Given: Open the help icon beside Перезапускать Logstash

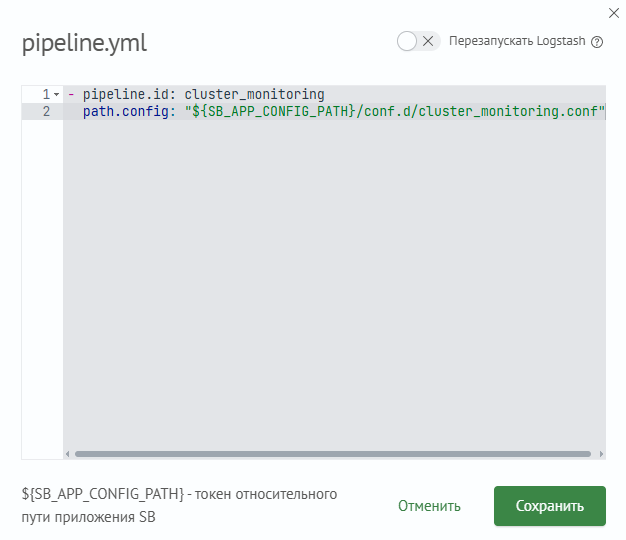Looking at the screenshot, I should point(597,42).
